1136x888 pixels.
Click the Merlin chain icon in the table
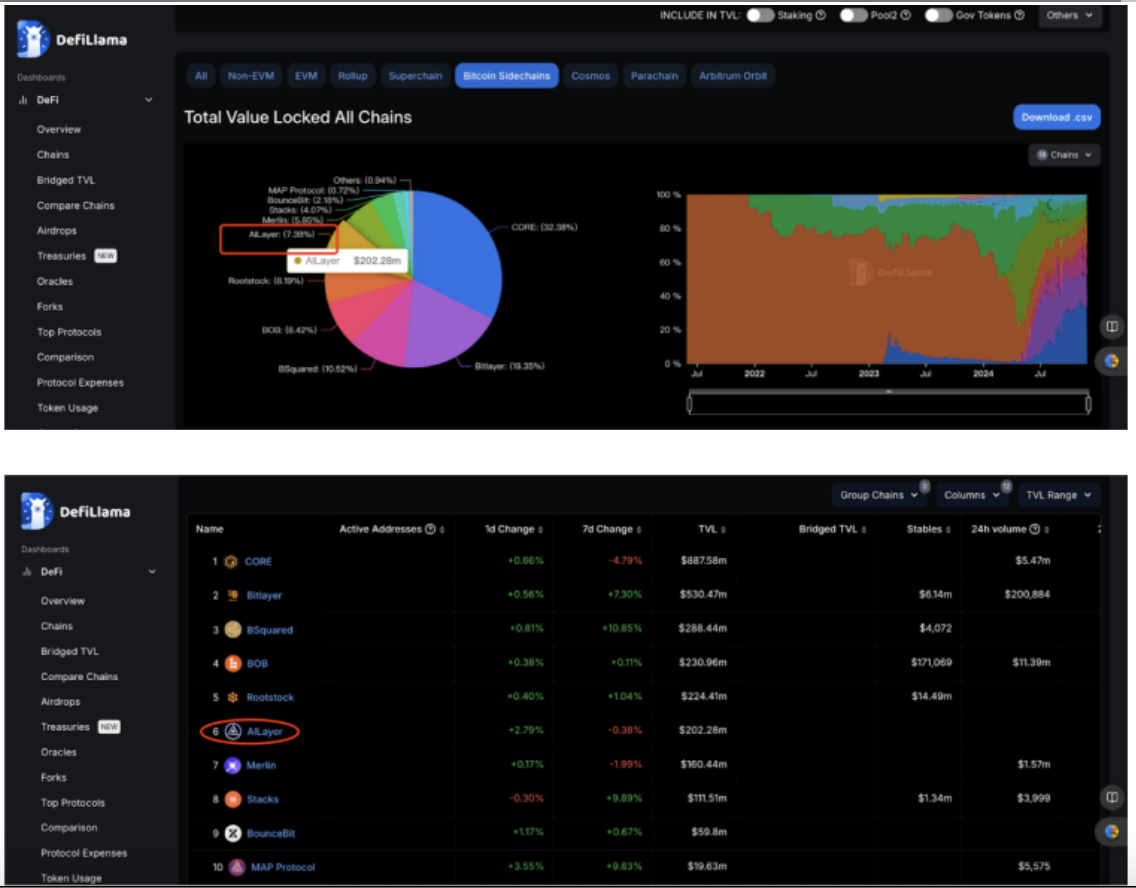[233, 766]
